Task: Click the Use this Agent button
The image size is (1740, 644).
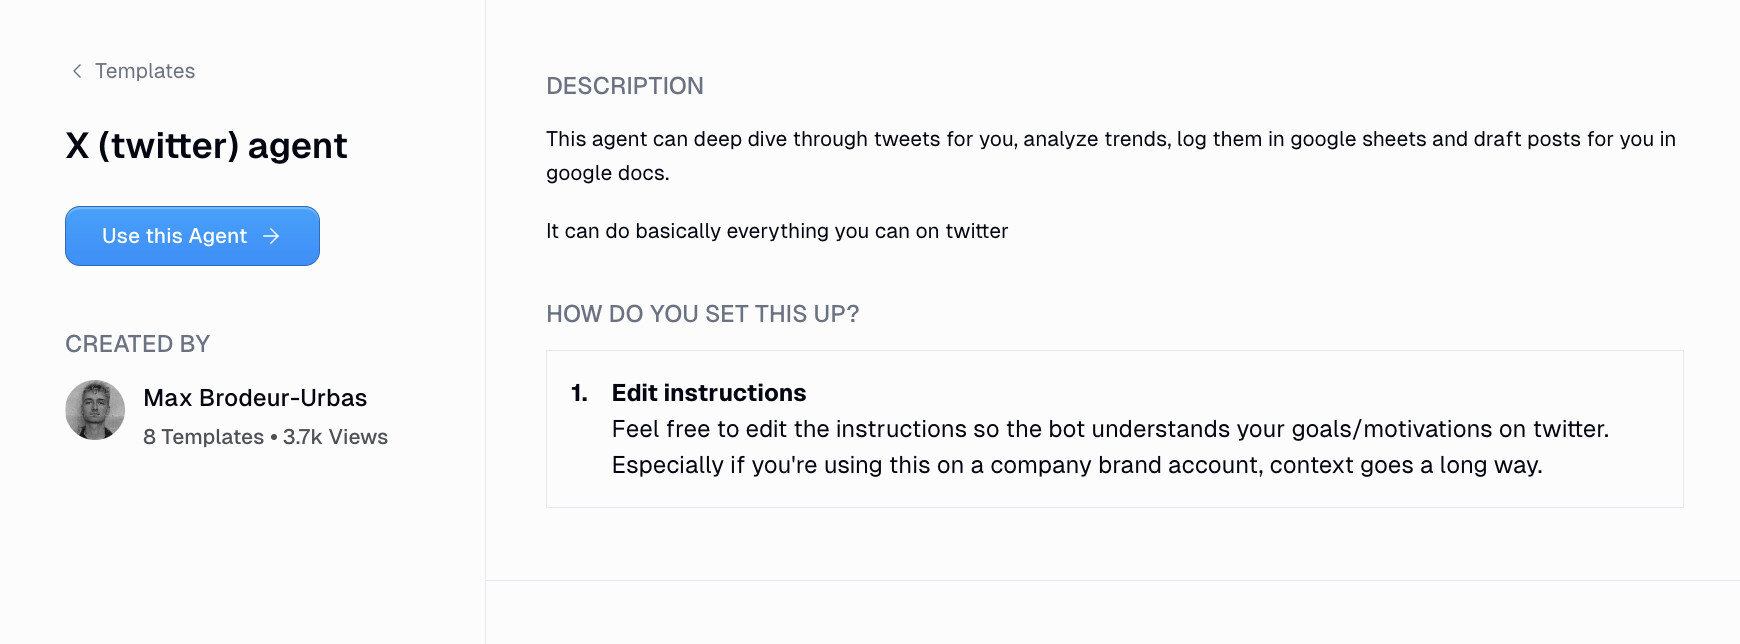Action: click(x=191, y=236)
